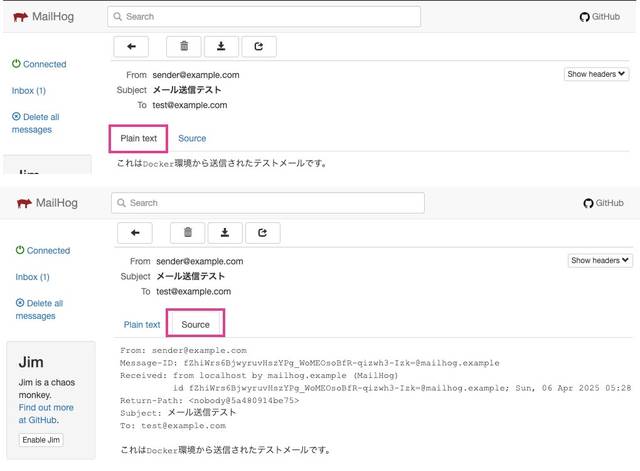This screenshot has width=640, height=471.
Task: Open Show headers dropdown in upper message view
Action: (596, 74)
